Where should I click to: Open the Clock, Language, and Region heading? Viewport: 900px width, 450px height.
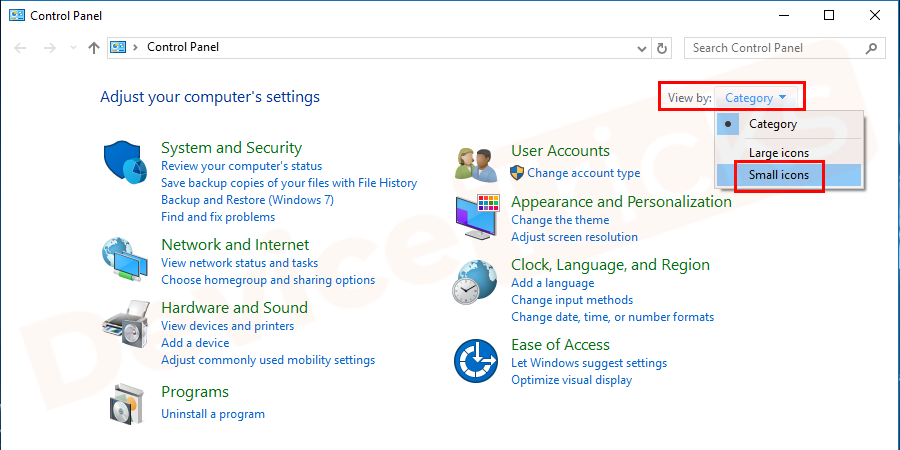[x=611, y=265]
